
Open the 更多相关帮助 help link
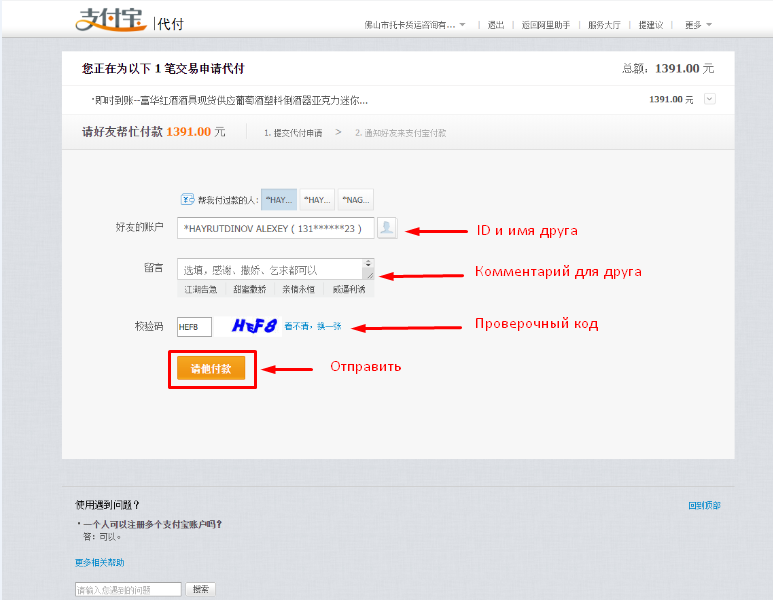click(100, 563)
